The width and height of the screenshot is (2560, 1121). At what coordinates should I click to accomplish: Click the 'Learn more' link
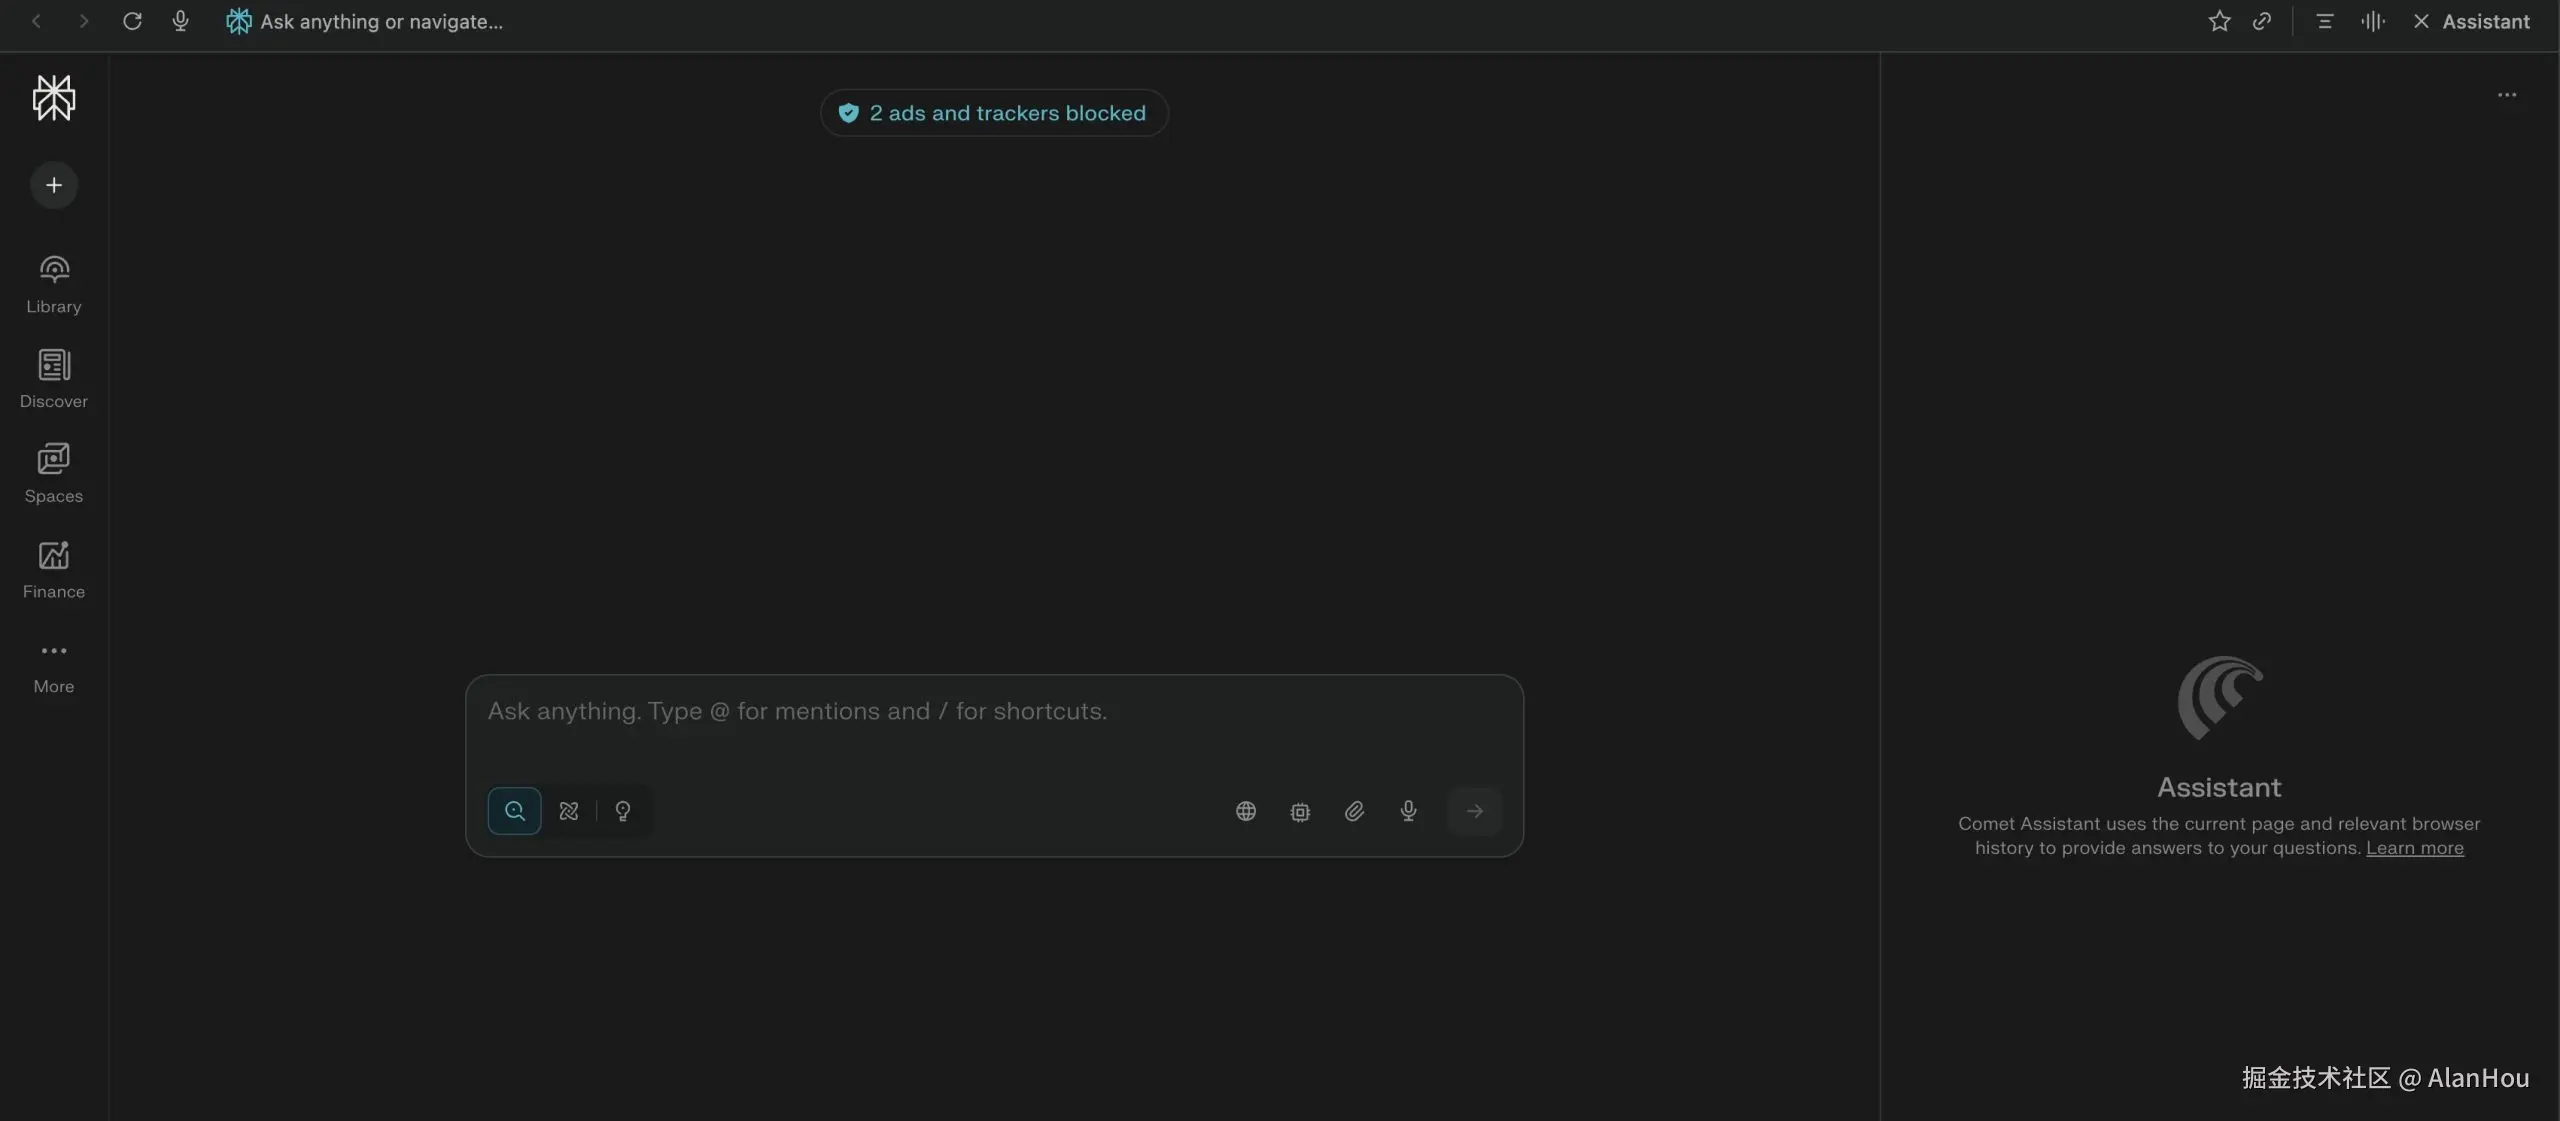click(2414, 848)
